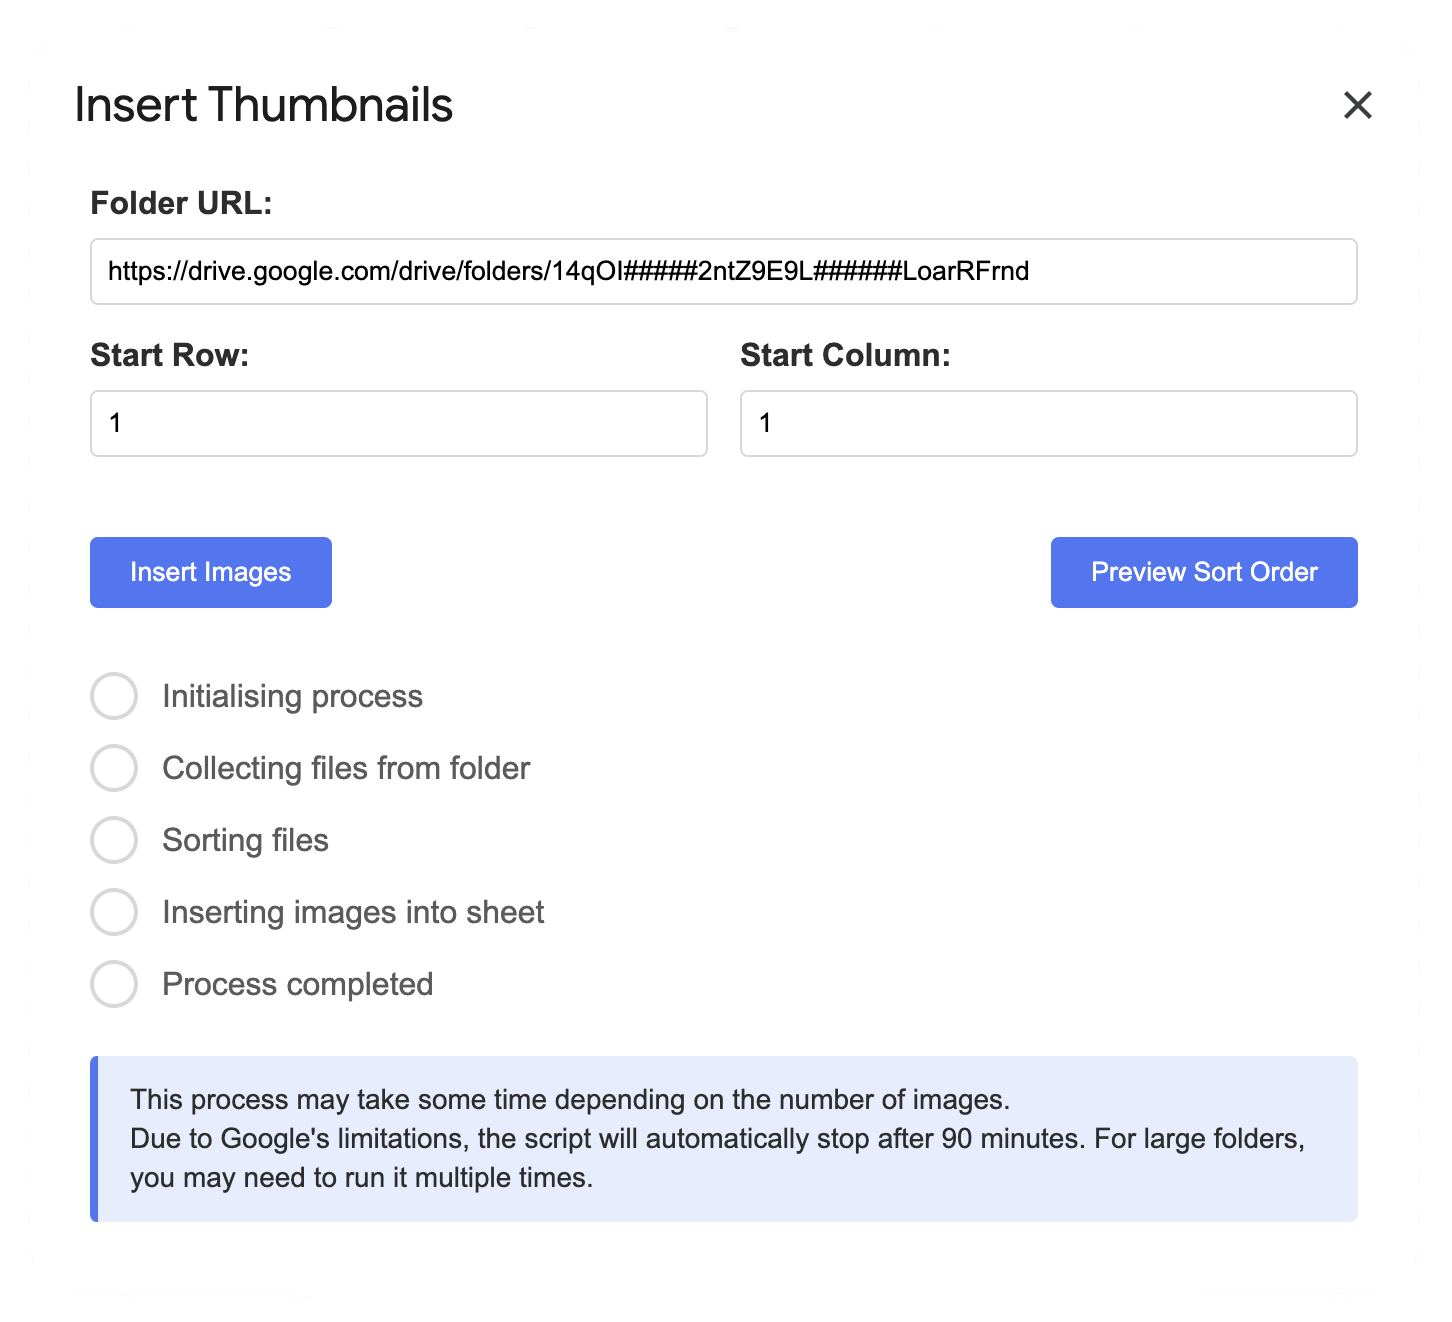
Task: Close the Insert Thumbnails dialog
Action: click(1357, 105)
